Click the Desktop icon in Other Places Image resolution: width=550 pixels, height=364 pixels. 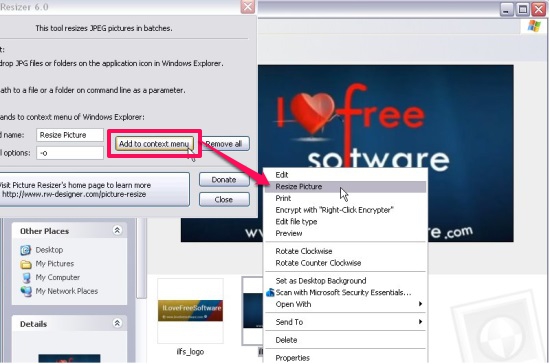click(x=26, y=250)
